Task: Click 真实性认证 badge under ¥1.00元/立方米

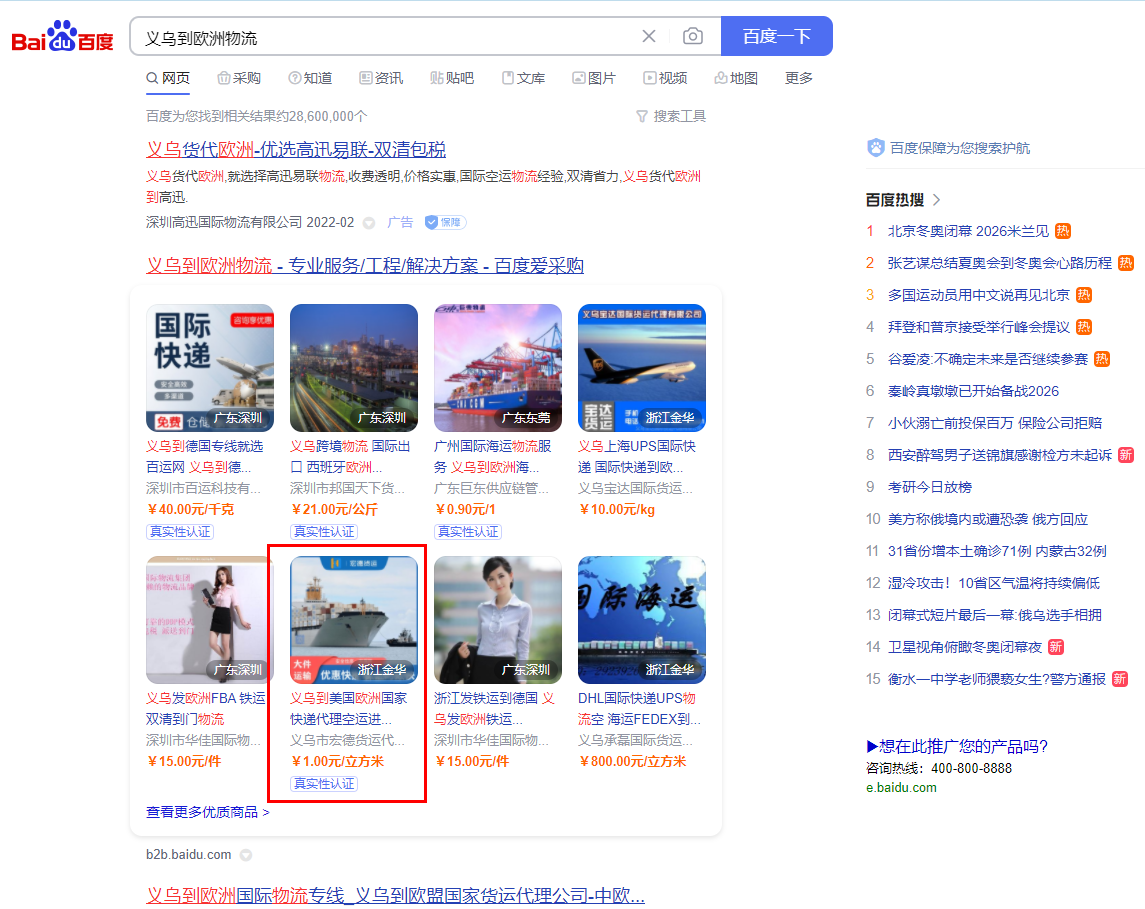Action: click(324, 783)
